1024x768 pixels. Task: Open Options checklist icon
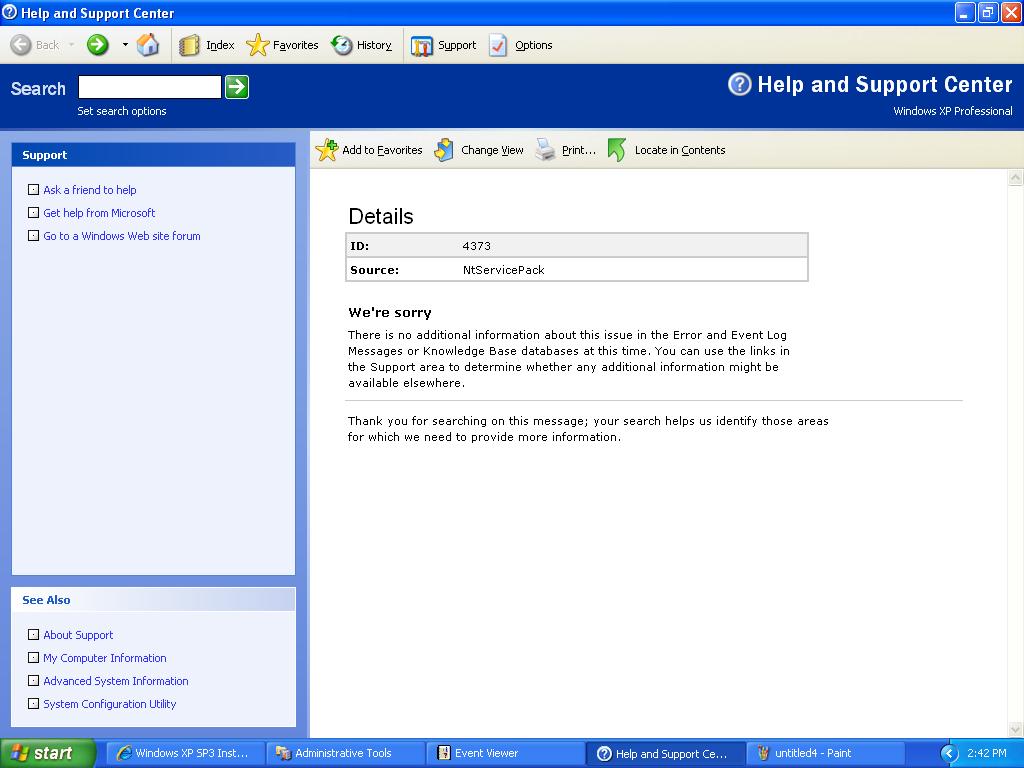[x=498, y=45]
